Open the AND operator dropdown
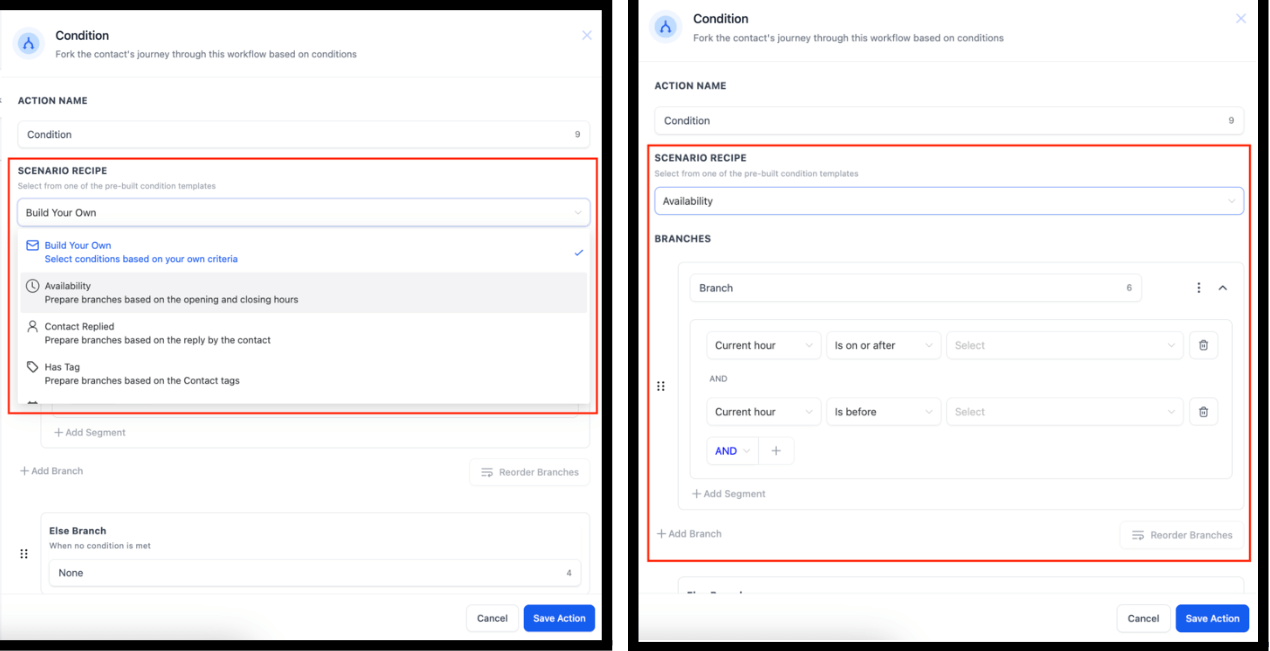 733,451
